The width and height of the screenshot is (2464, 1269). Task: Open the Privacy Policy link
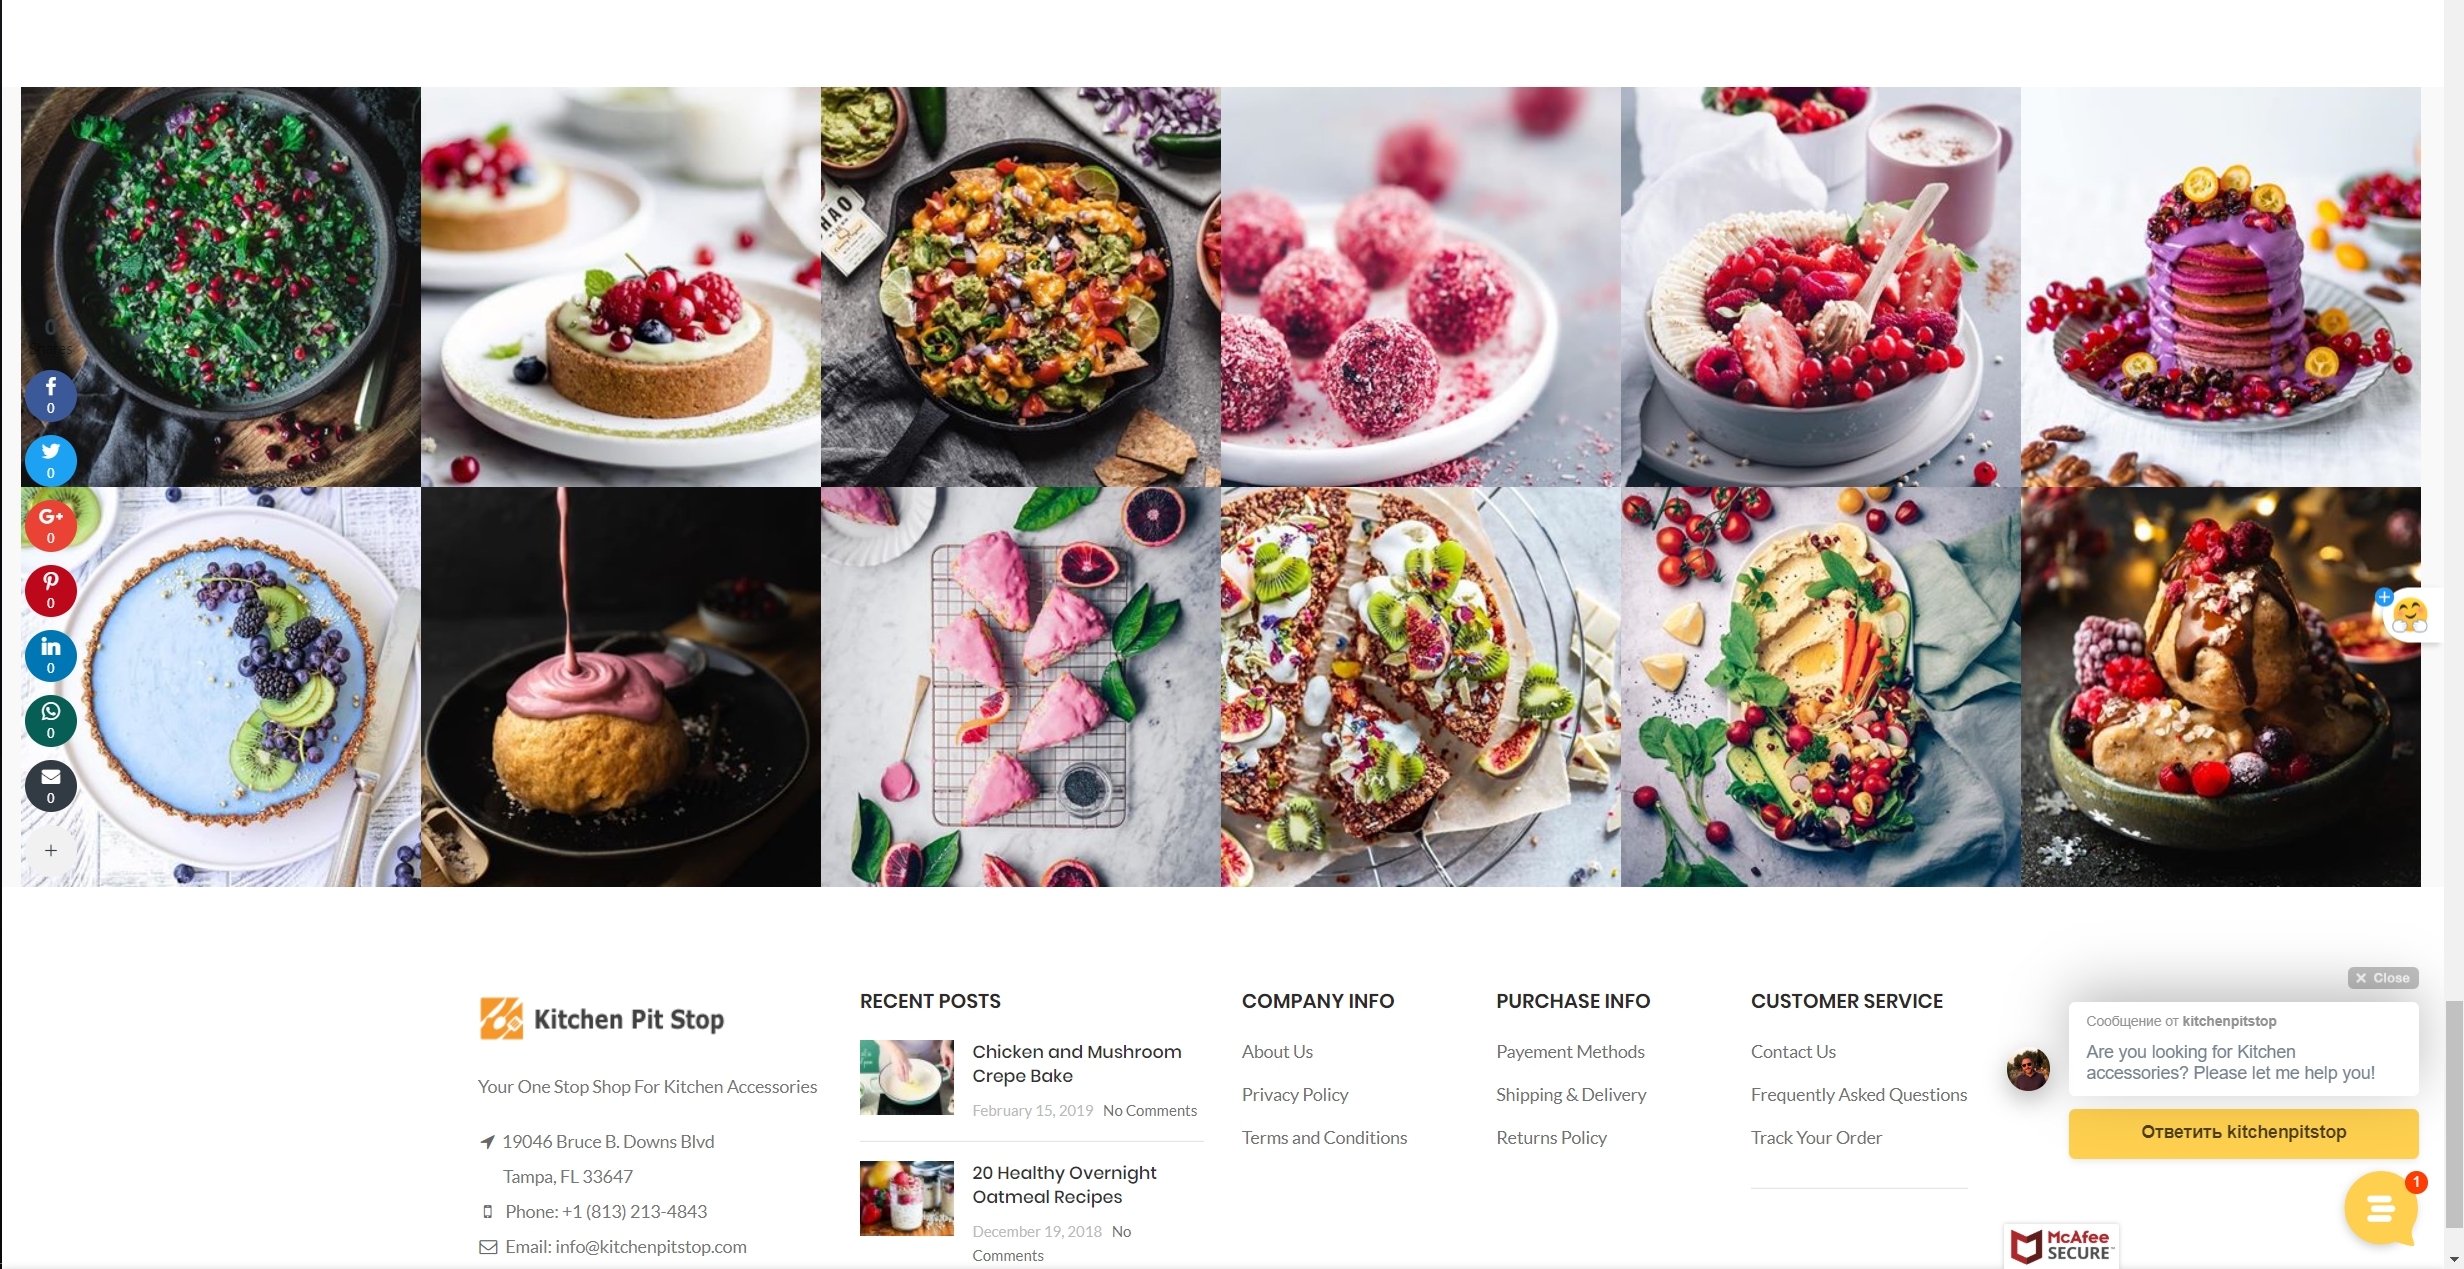(1294, 1095)
